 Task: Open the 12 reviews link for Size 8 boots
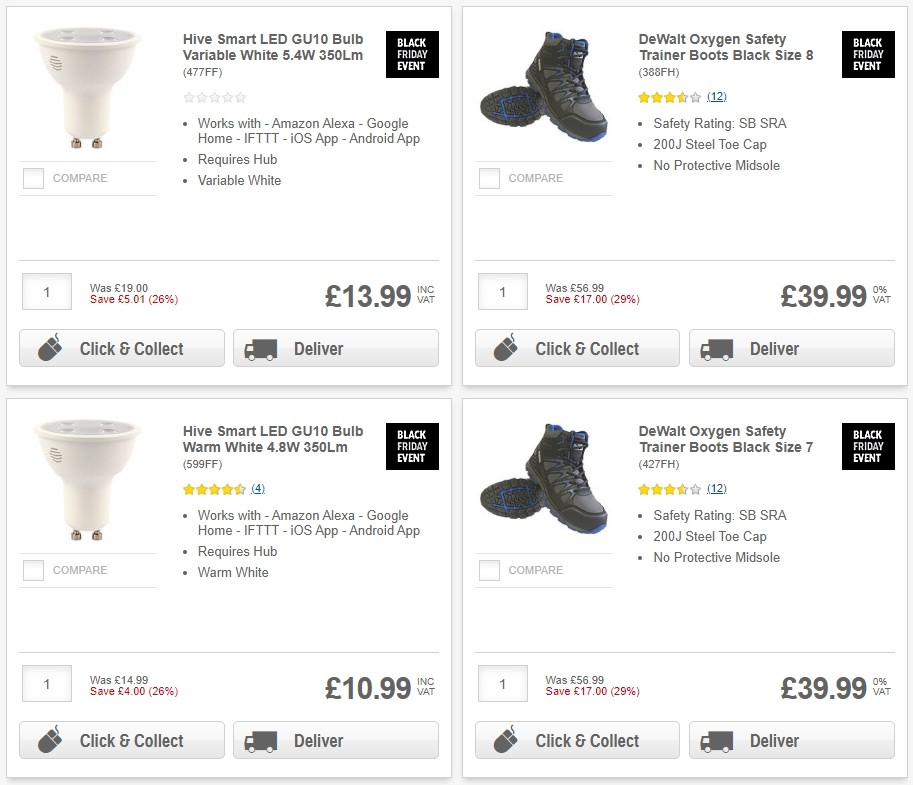[716, 97]
